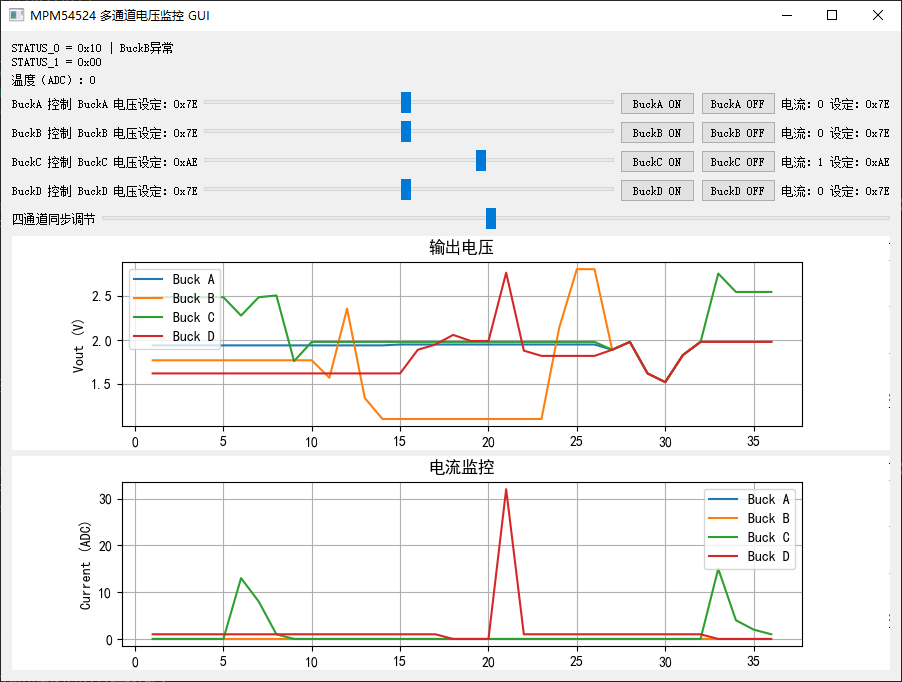902x682 pixels.
Task: Disable BuckB with the BuckB OFF button
Action: click(x=738, y=132)
